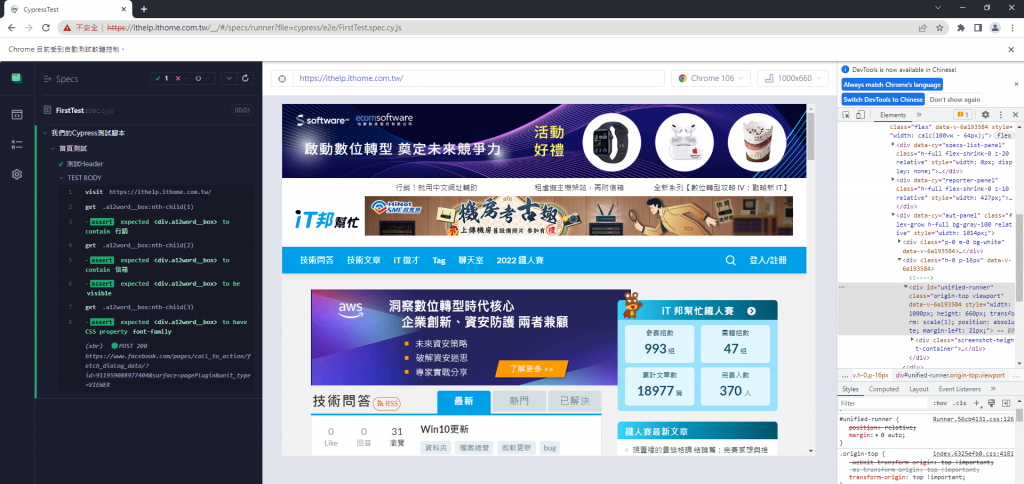Expand the reporter-panel div node
Screen dimensions: 1024x484
[893, 179]
